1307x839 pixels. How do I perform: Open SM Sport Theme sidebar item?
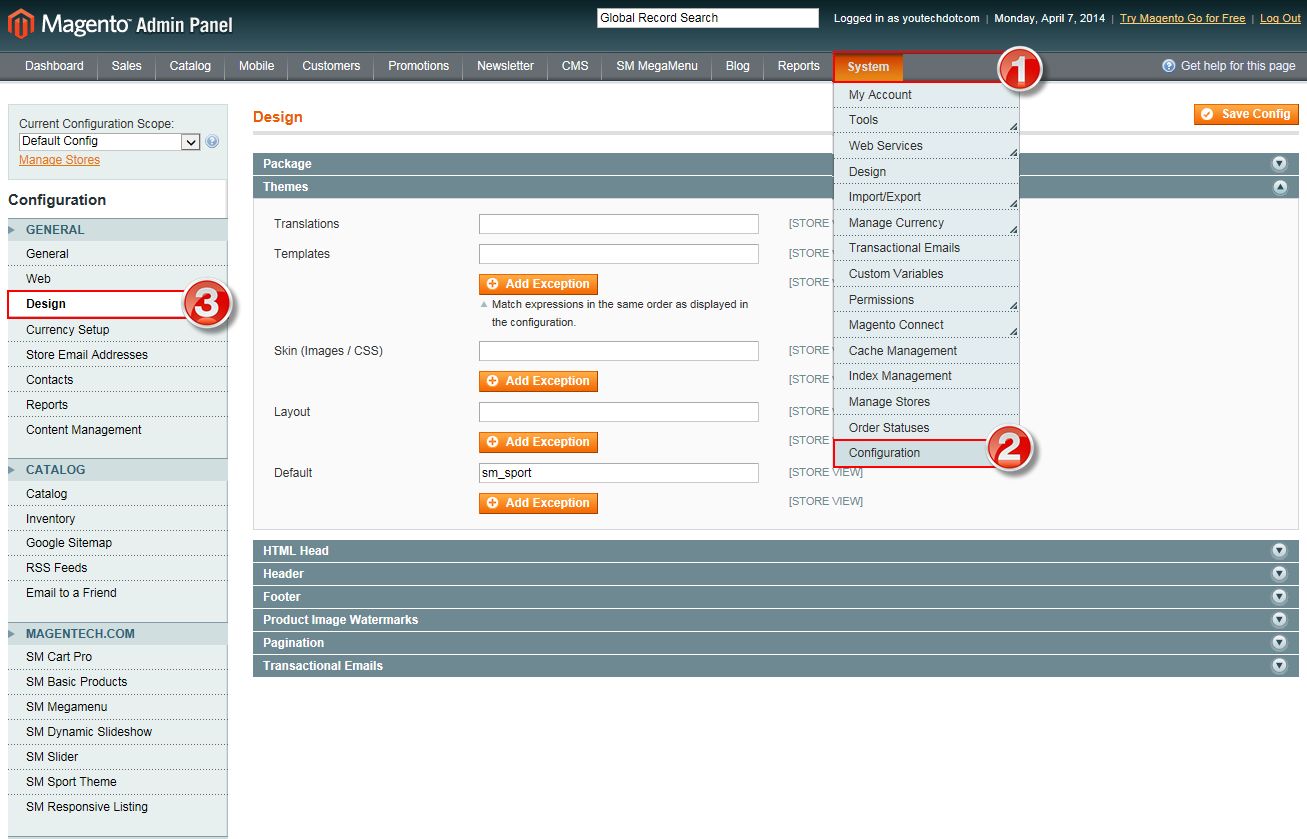pos(117,782)
